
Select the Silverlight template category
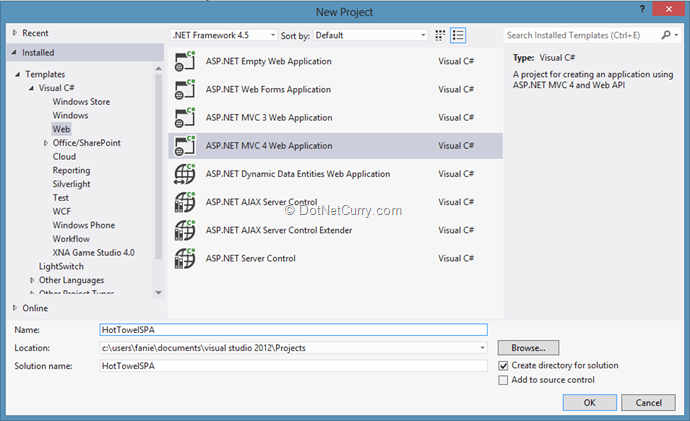[x=71, y=184]
